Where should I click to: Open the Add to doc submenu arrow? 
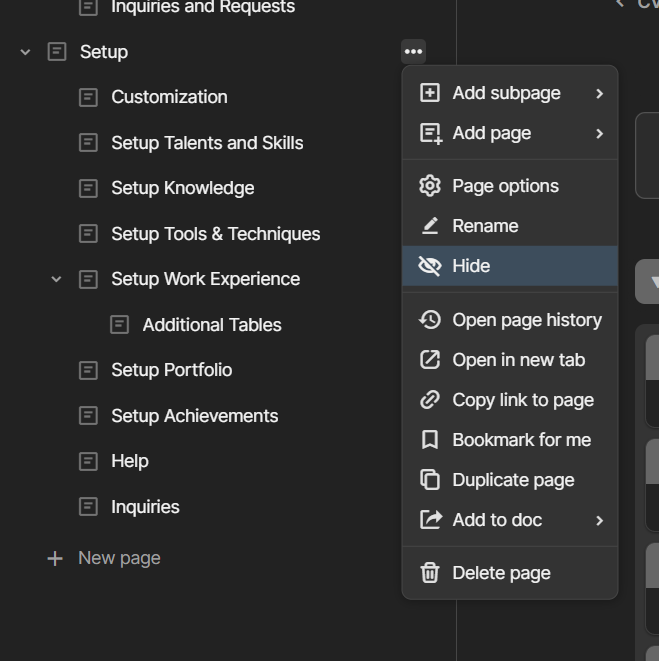coord(599,520)
